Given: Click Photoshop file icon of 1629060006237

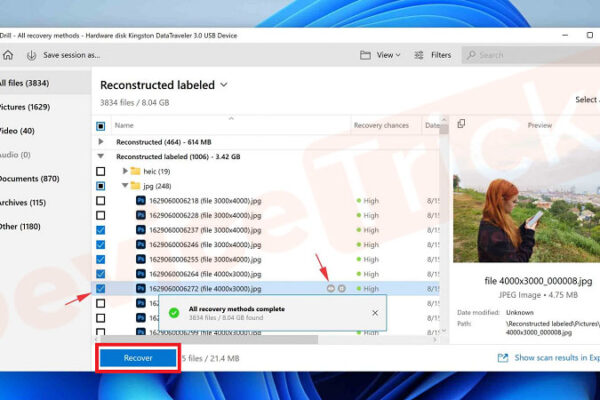Looking at the screenshot, I should pos(141,230).
